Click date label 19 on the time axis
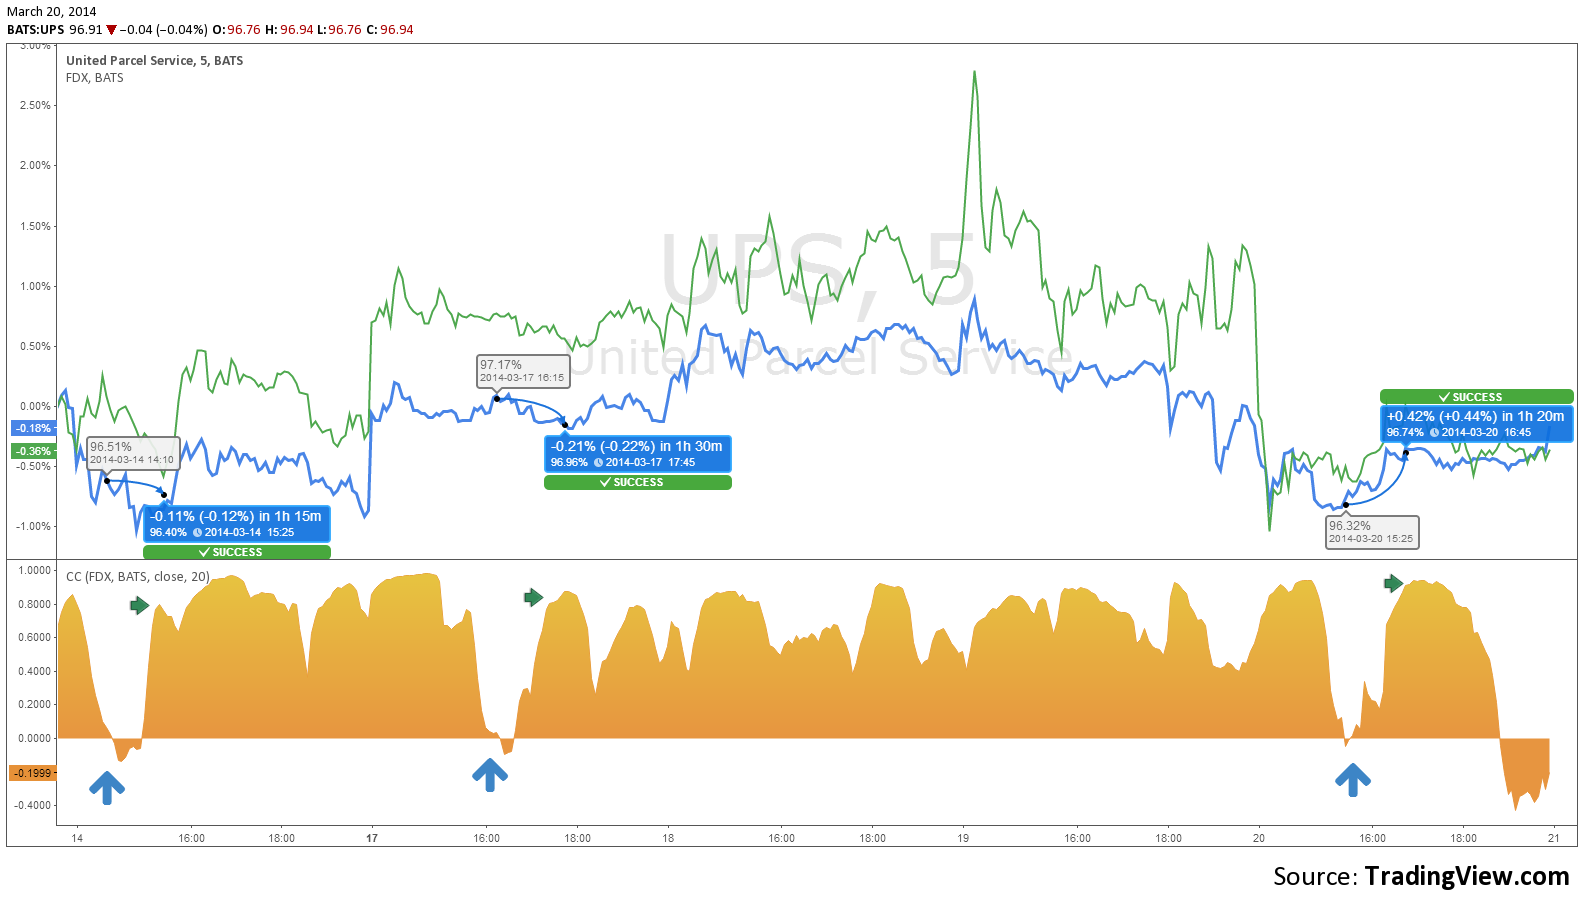Viewport: 1584px width, 903px height. (963, 838)
